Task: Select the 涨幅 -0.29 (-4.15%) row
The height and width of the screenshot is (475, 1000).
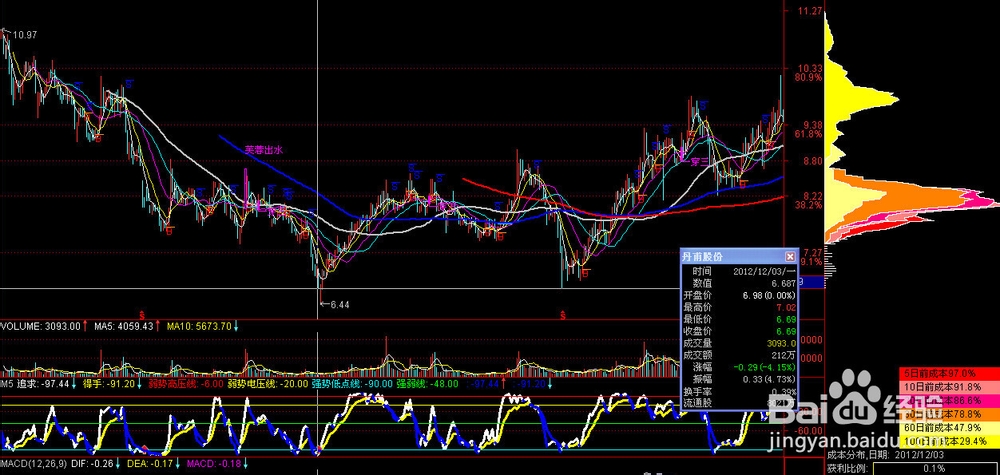Action: pos(739,367)
